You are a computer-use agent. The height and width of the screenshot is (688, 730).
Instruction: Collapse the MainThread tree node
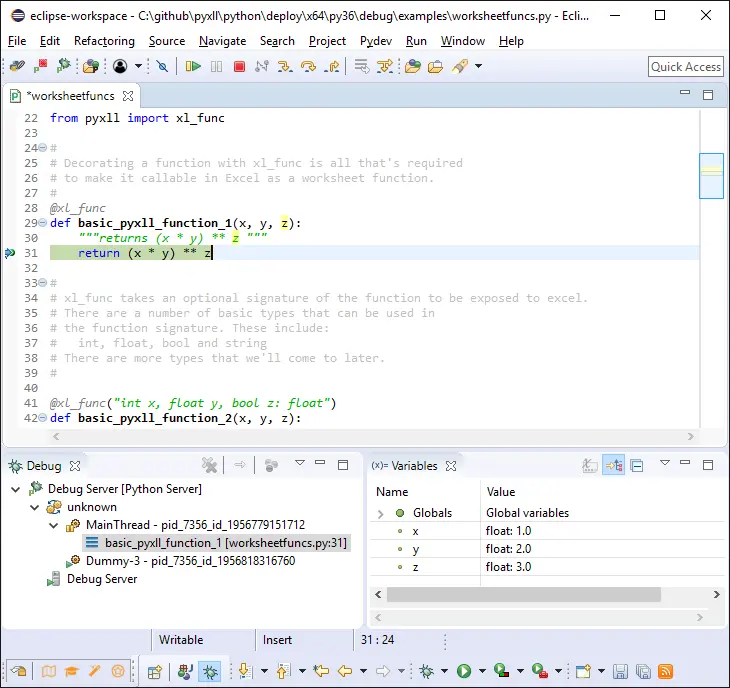(x=54, y=526)
